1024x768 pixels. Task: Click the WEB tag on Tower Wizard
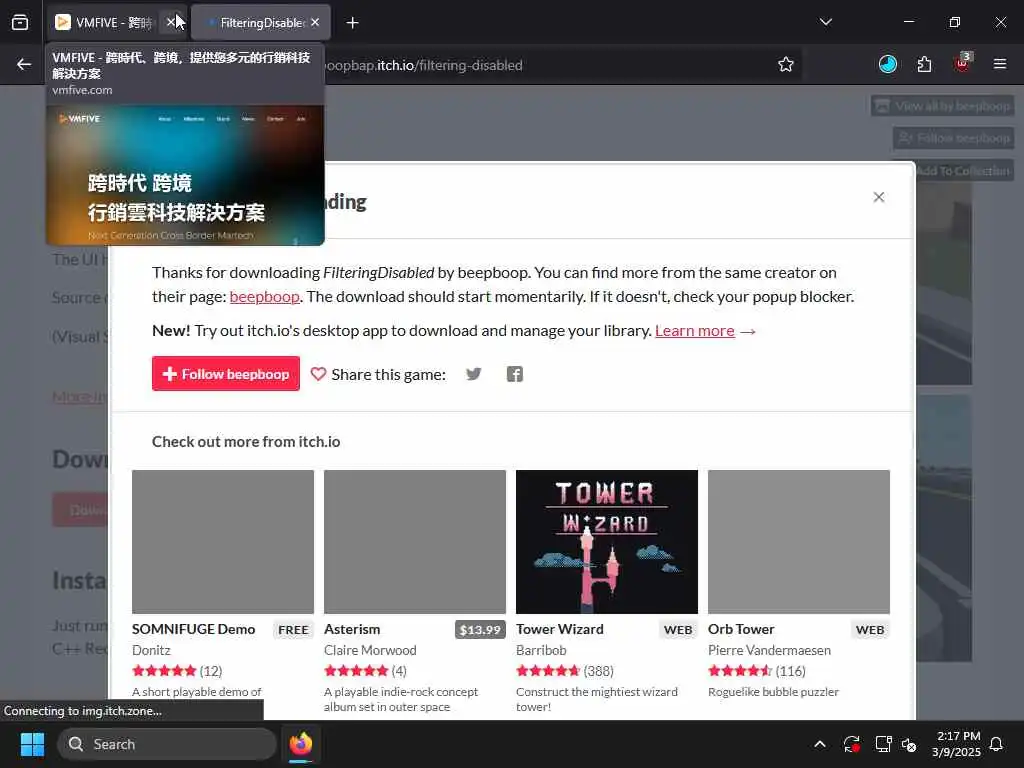tap(678, 630)
